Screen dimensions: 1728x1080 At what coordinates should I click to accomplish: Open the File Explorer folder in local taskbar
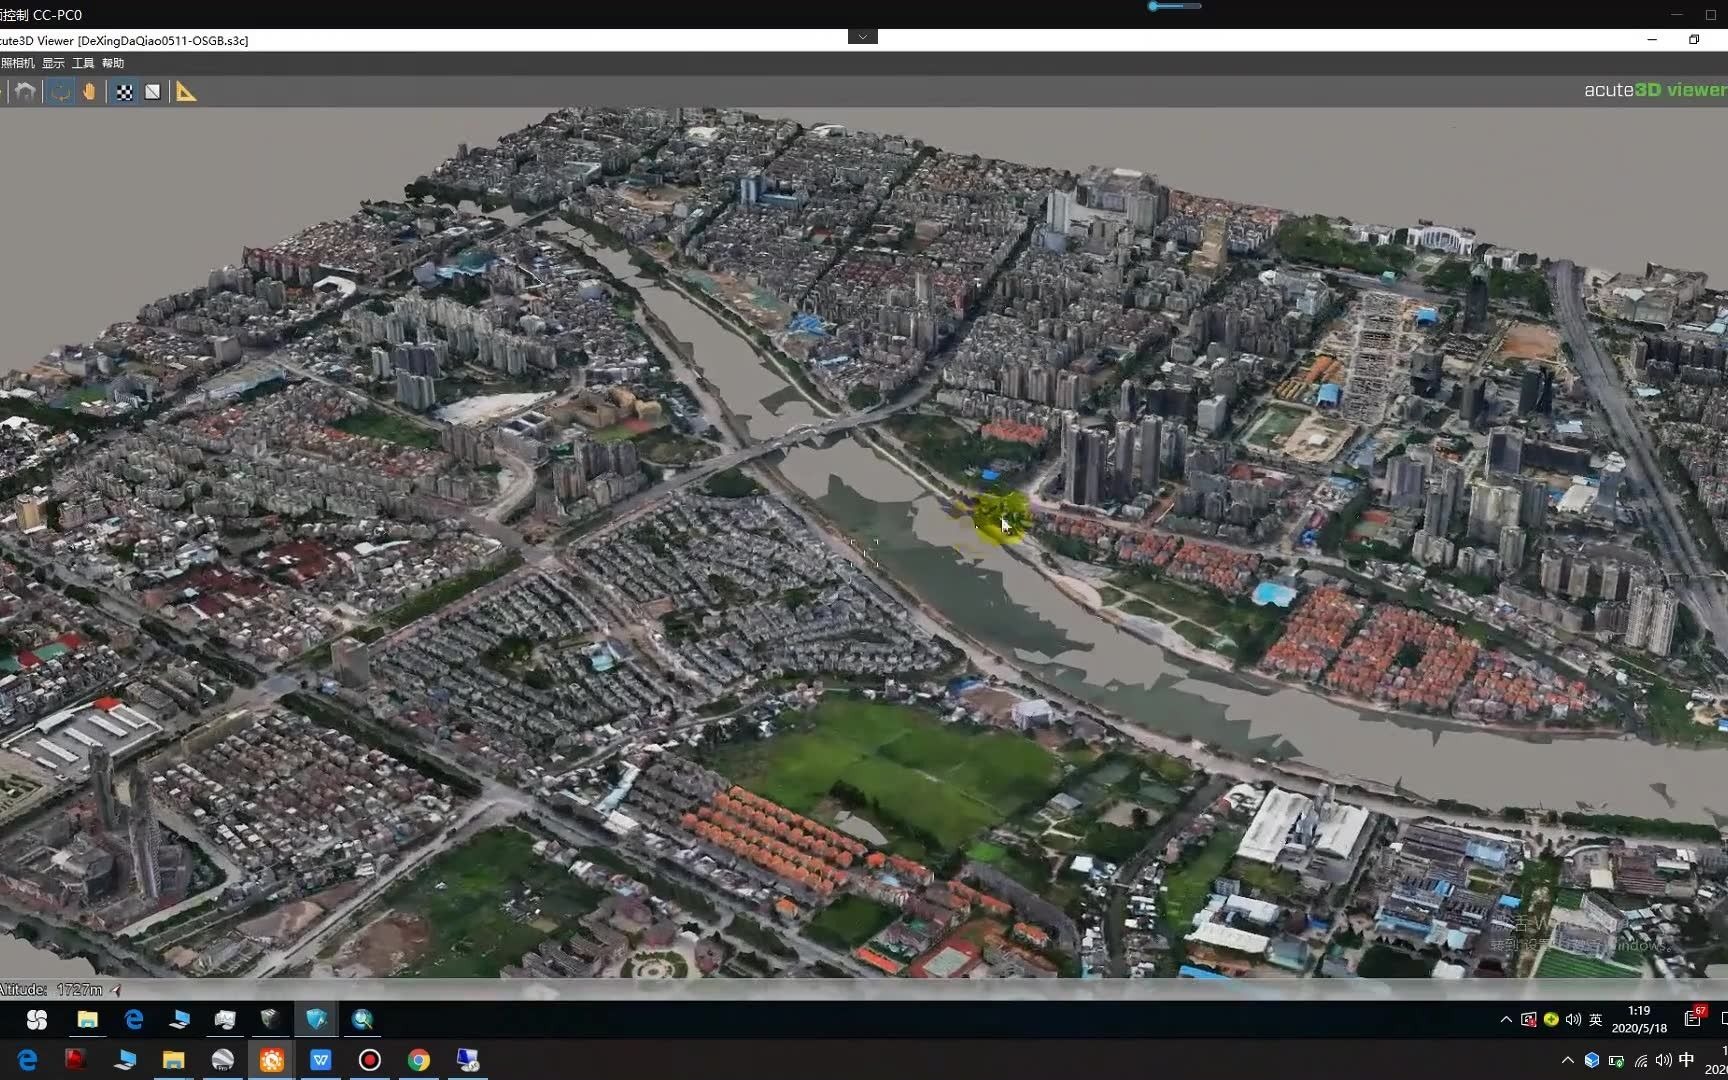174,1060
